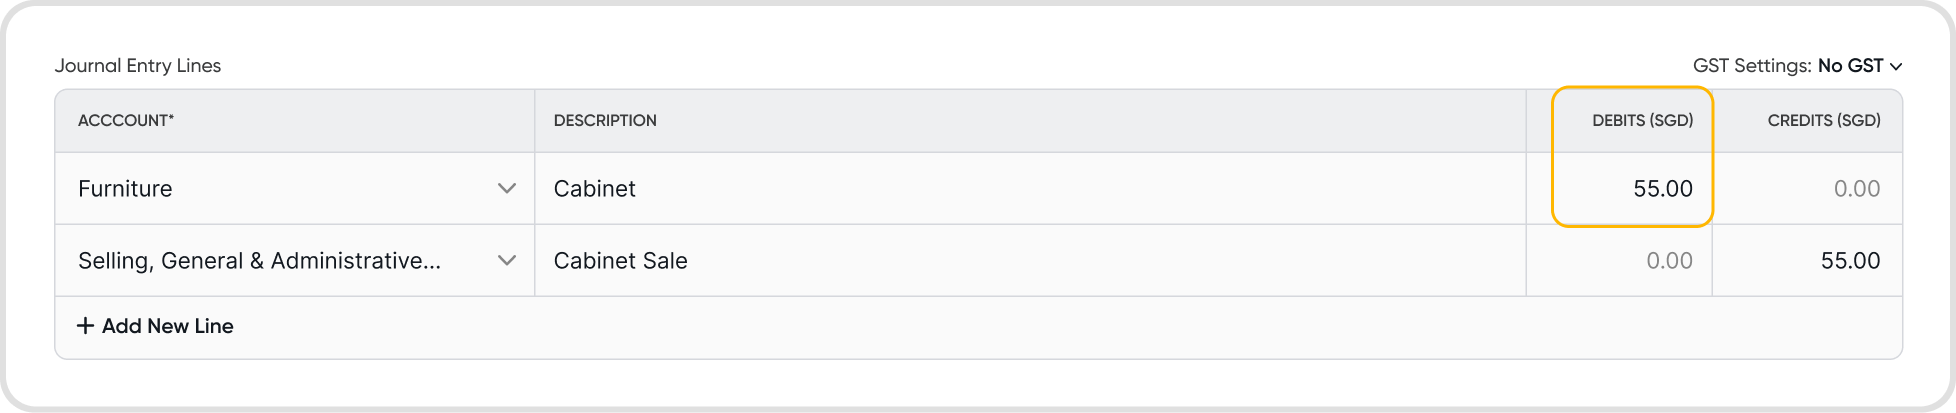Expand the Selling, General & Administrative account selector
Screen dimensions: 1956x413
click(x=295, y=260)
